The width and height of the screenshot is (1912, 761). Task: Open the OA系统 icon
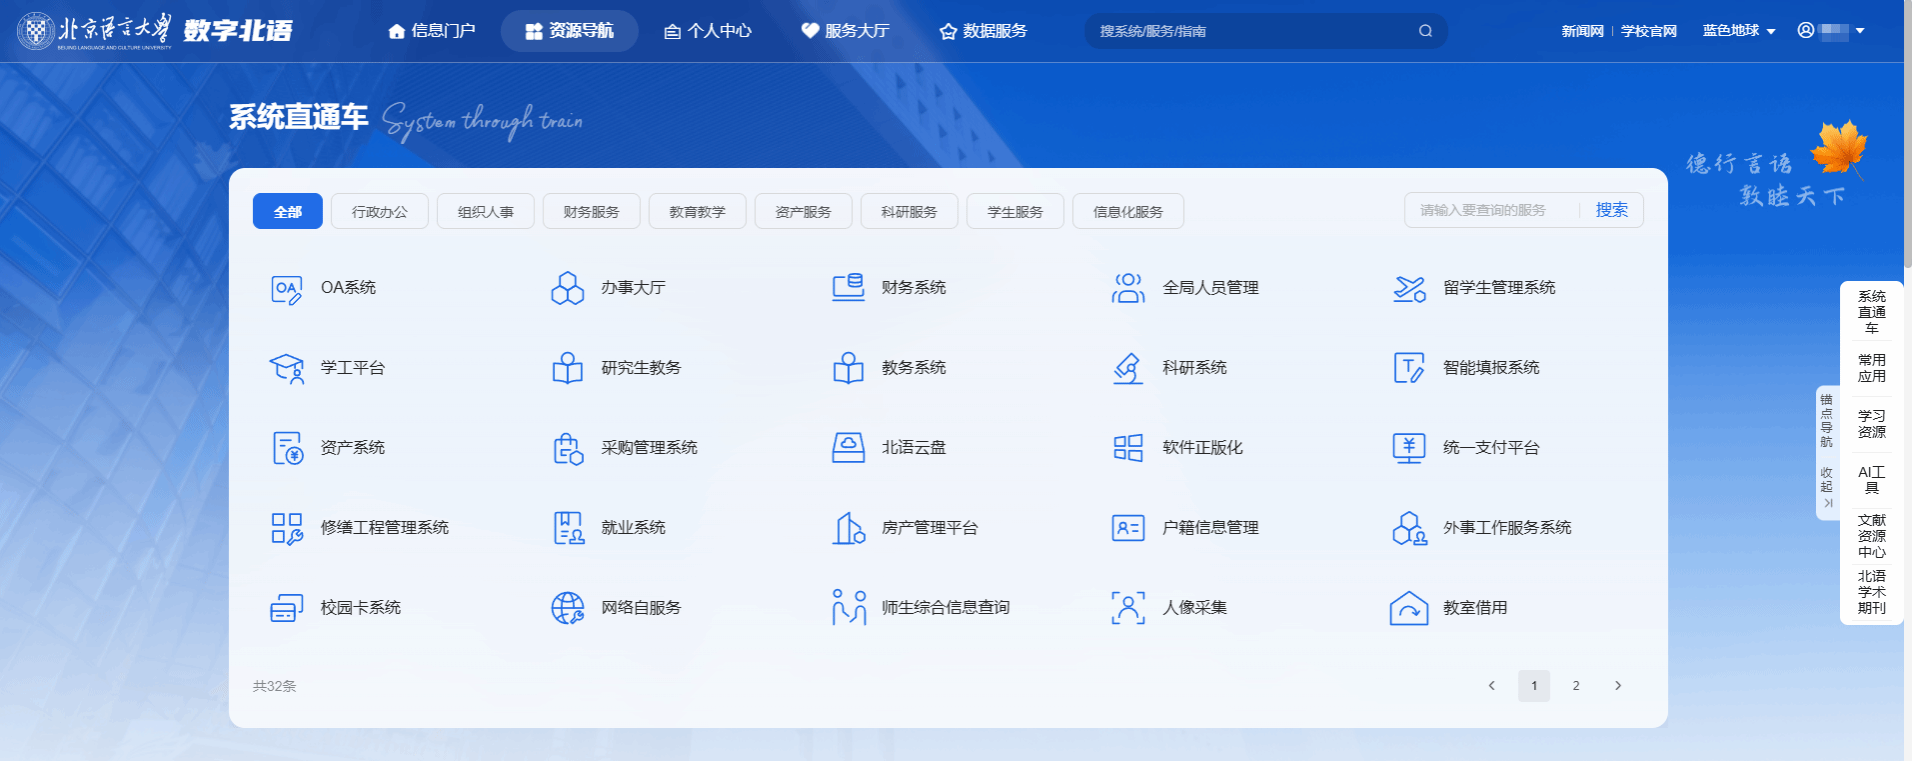286,289
